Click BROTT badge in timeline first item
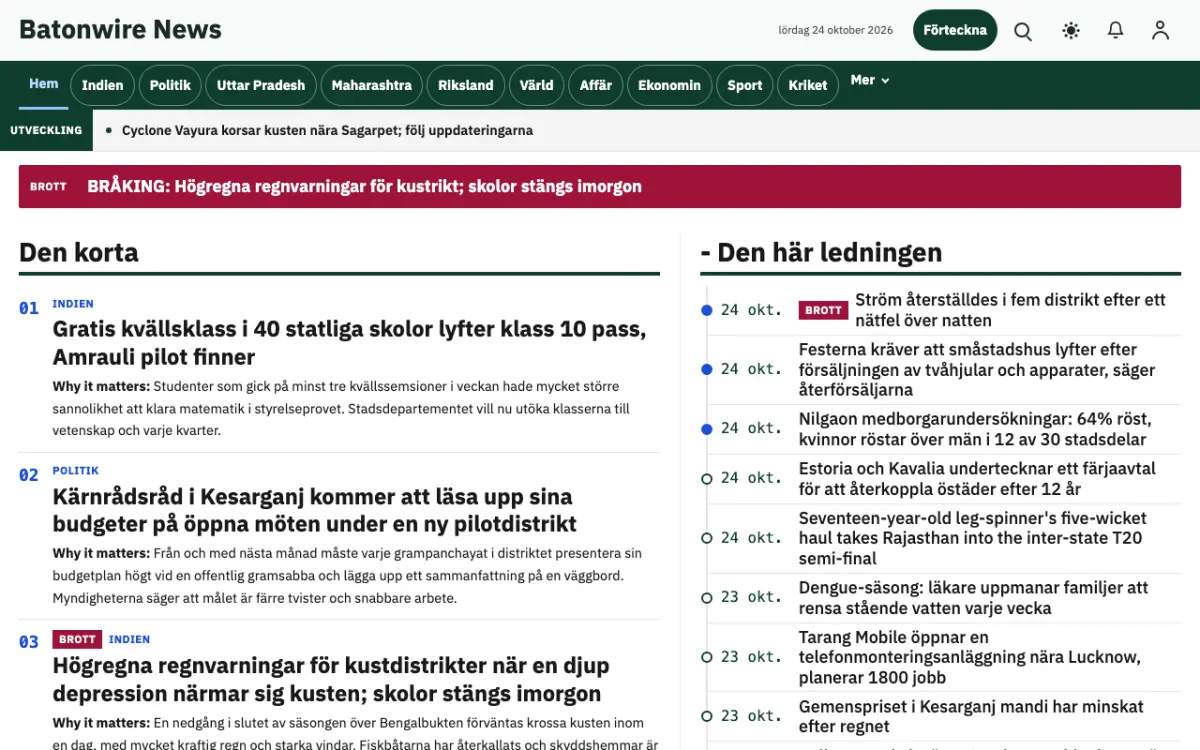 pyautogui.click(x=823, y=310)
